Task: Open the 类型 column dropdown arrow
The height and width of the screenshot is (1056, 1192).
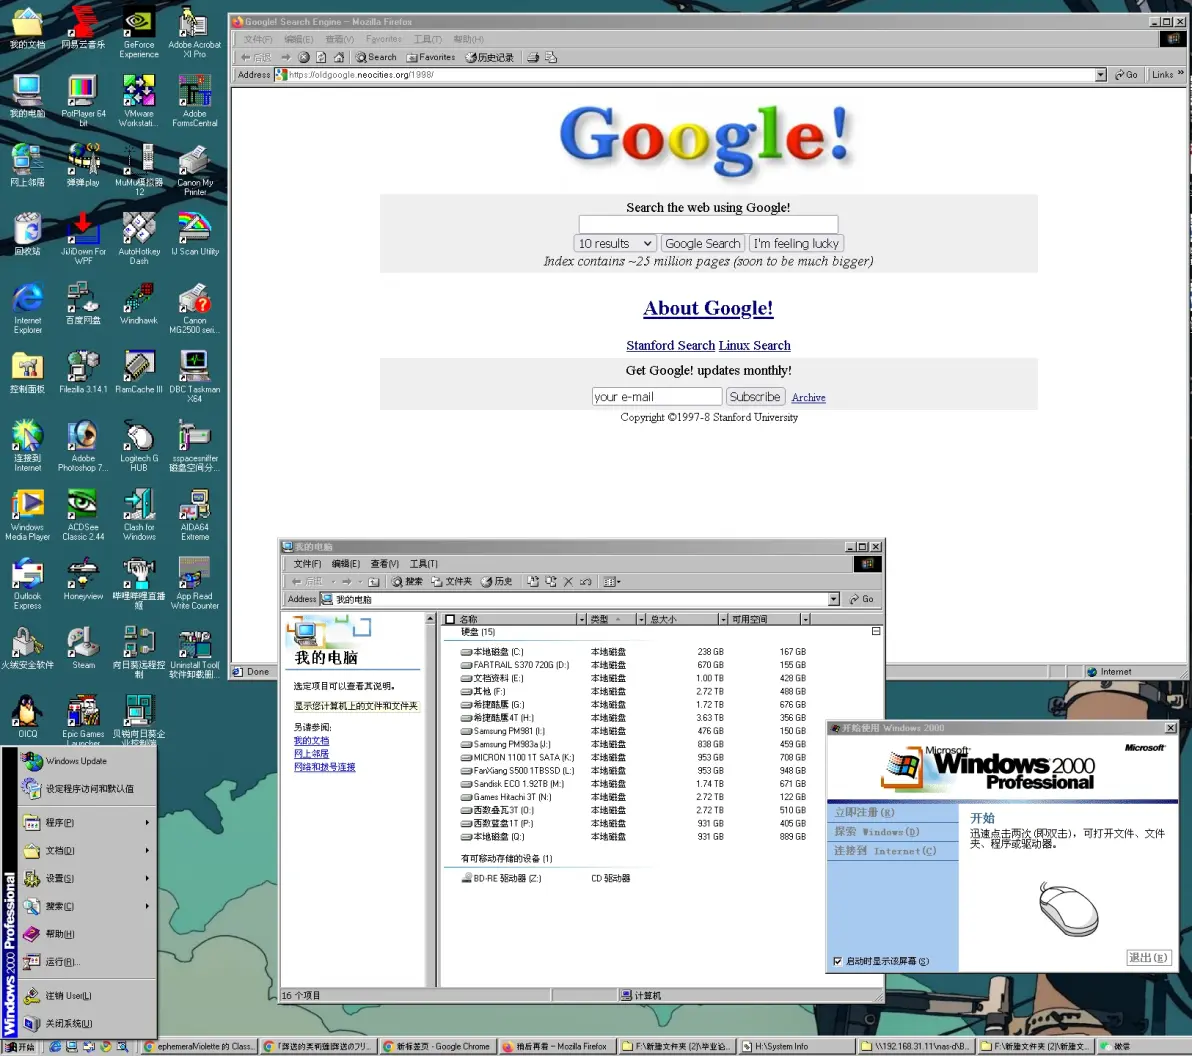Action: (x=641, y=620)
